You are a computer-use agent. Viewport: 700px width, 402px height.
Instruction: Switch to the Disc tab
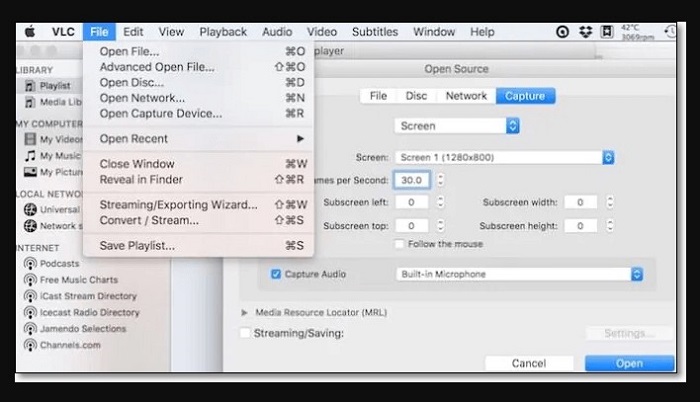(x=416, y=96)
